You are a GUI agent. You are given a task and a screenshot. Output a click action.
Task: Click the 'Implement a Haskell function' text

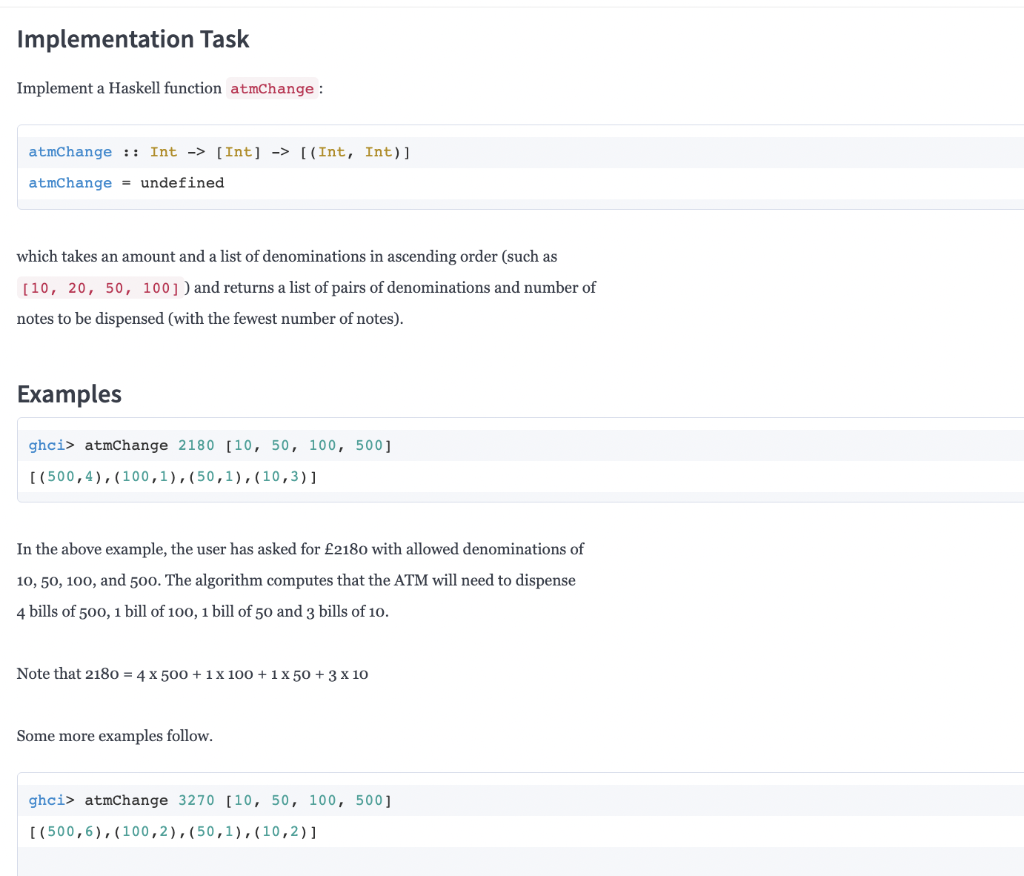119,88
